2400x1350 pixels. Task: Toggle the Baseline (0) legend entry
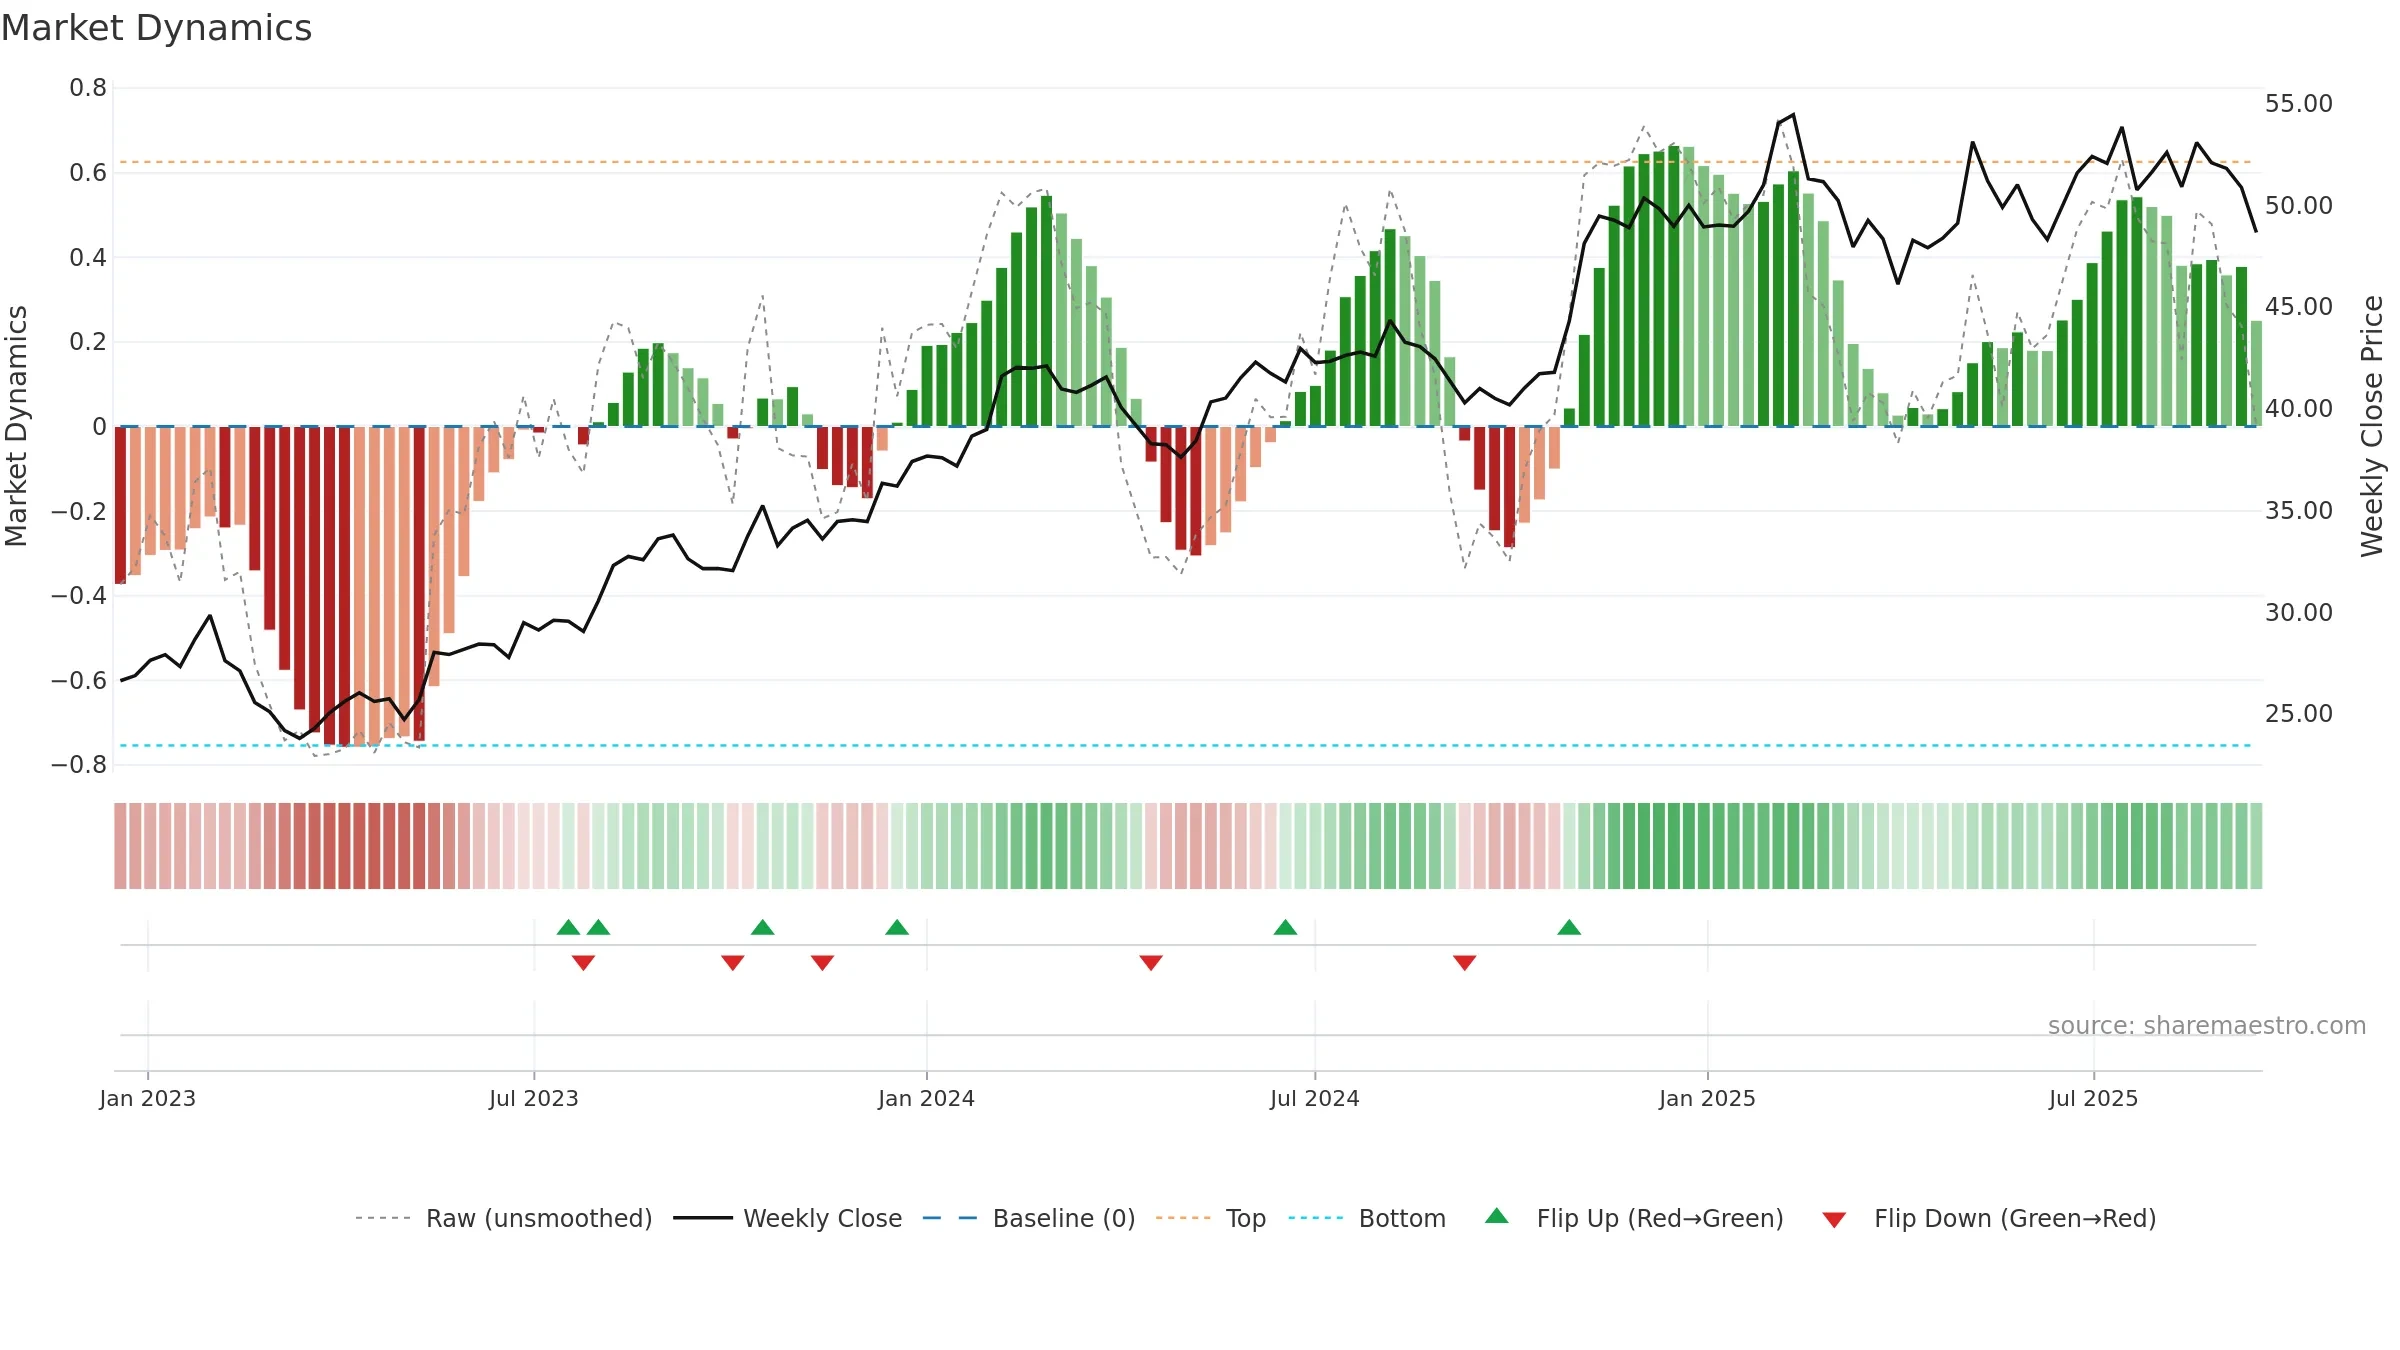point(1029,1218)
